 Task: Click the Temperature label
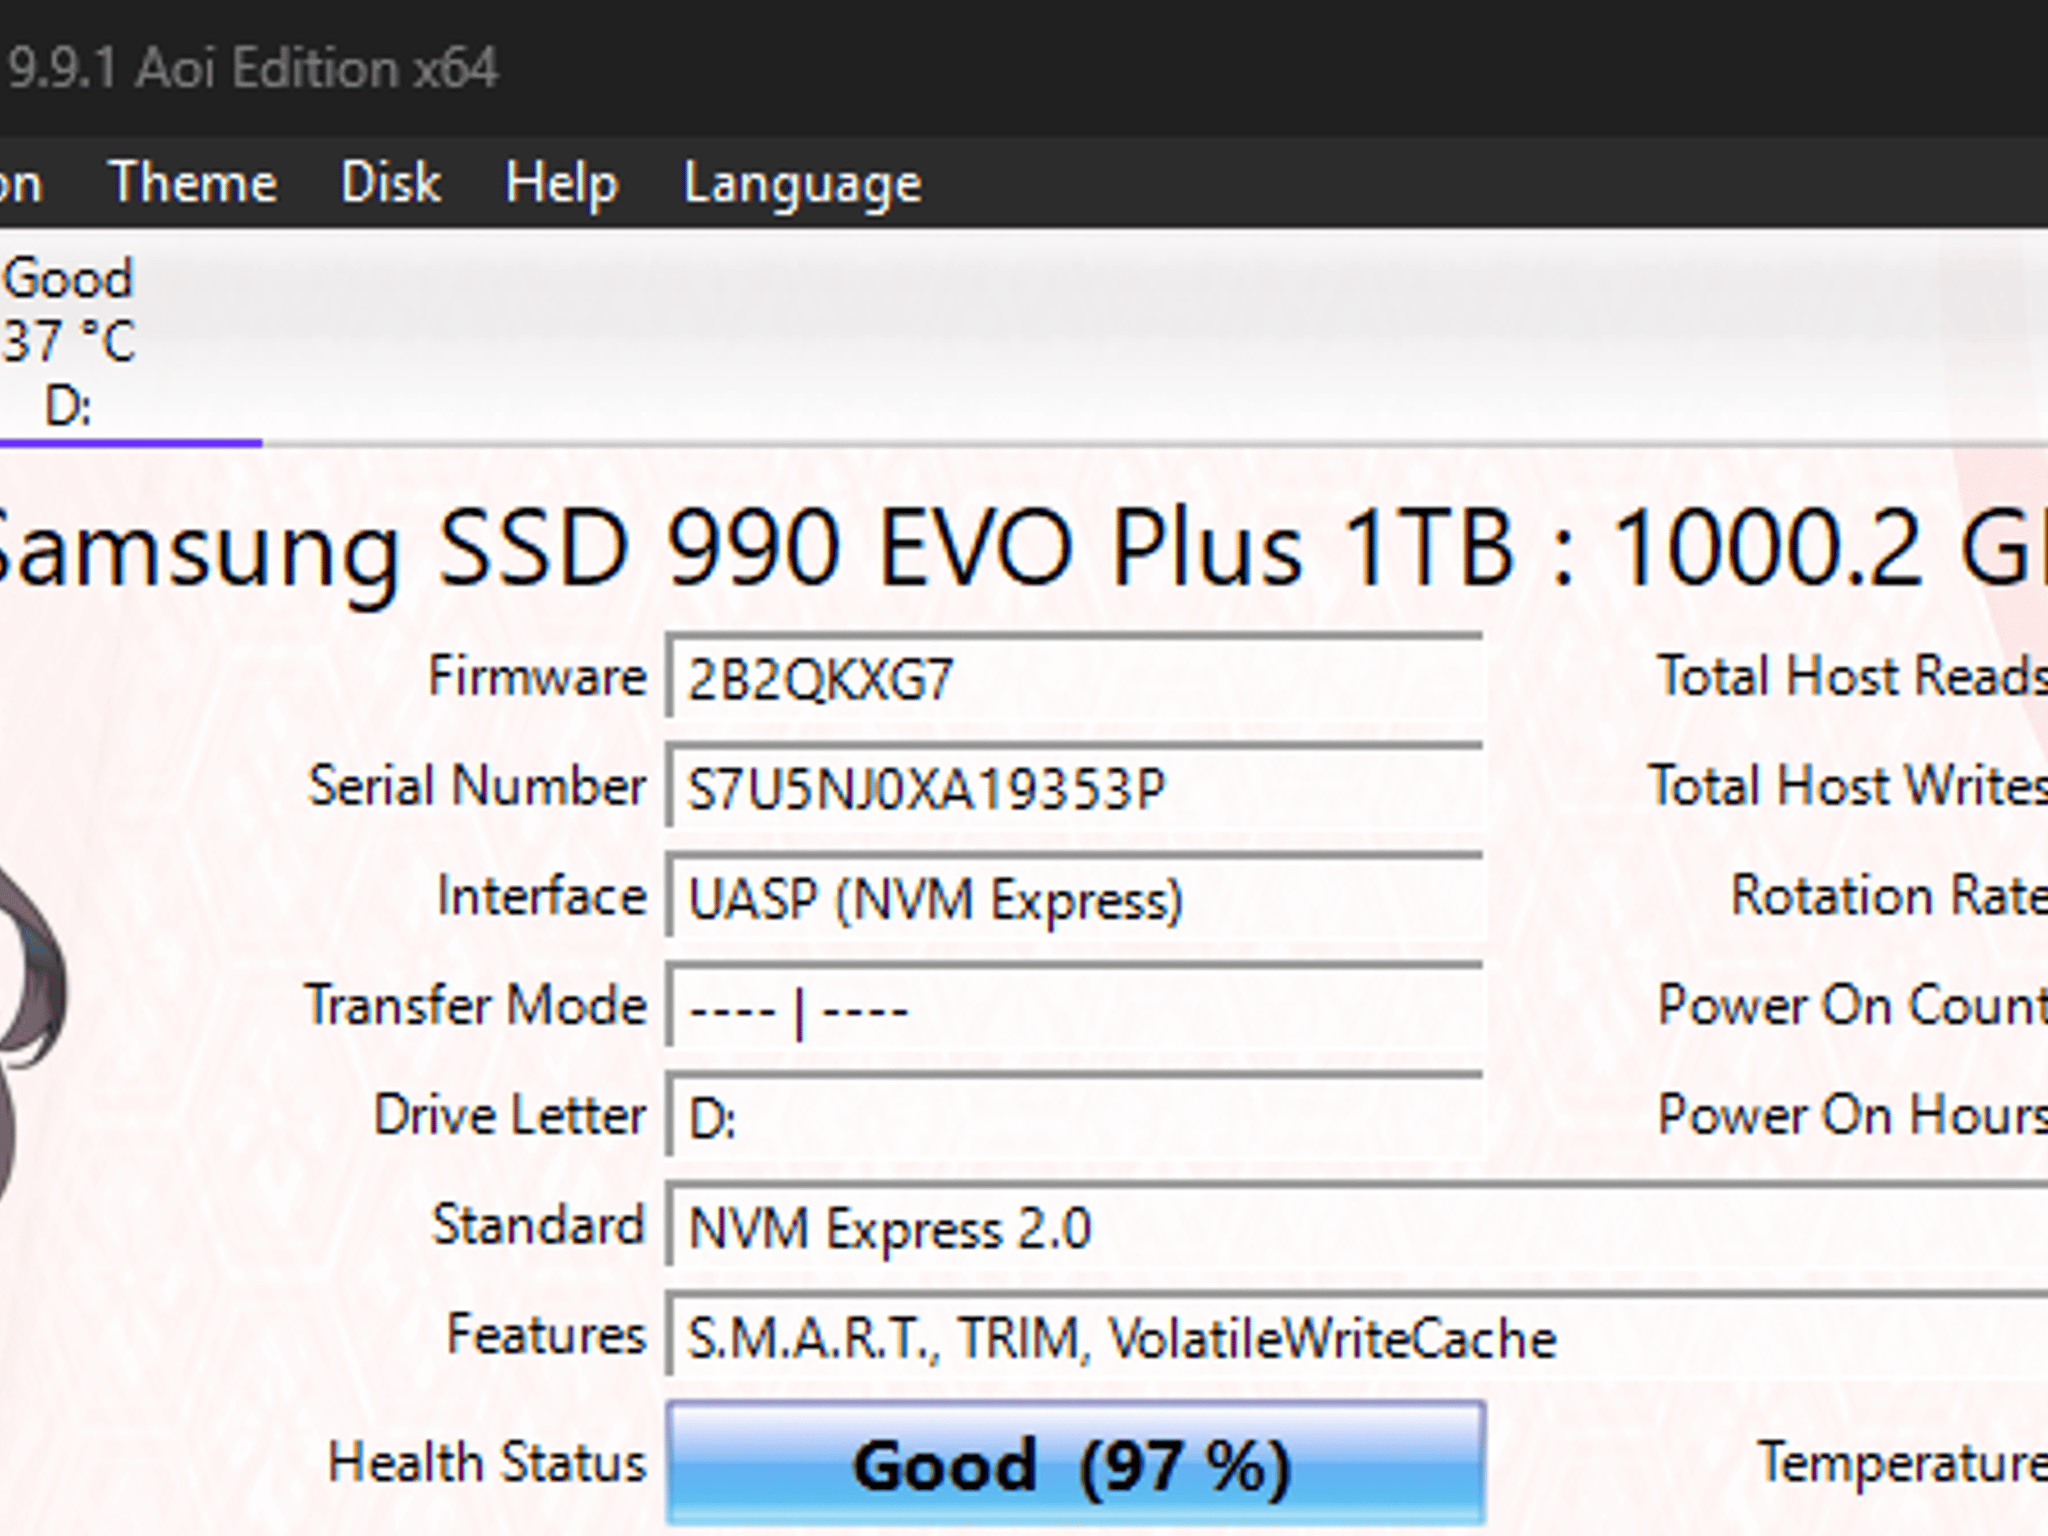(x=1903, y=1465)
